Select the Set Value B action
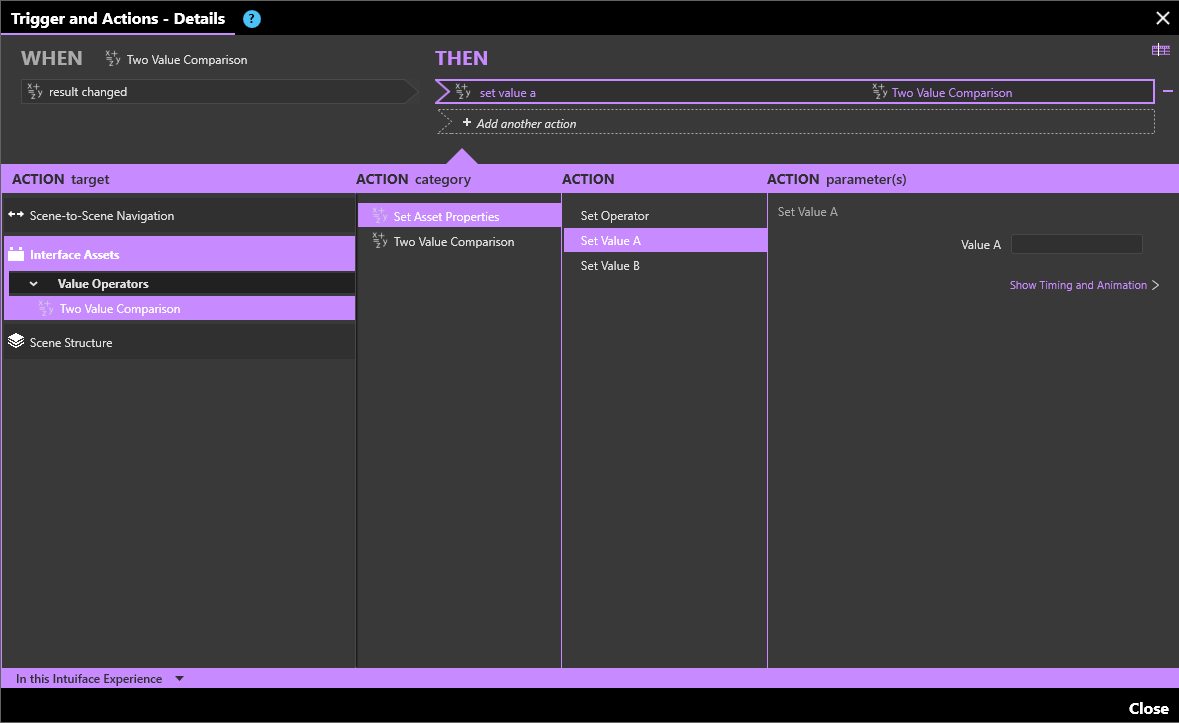The image size is (1179, 723). tap(665, 265)
